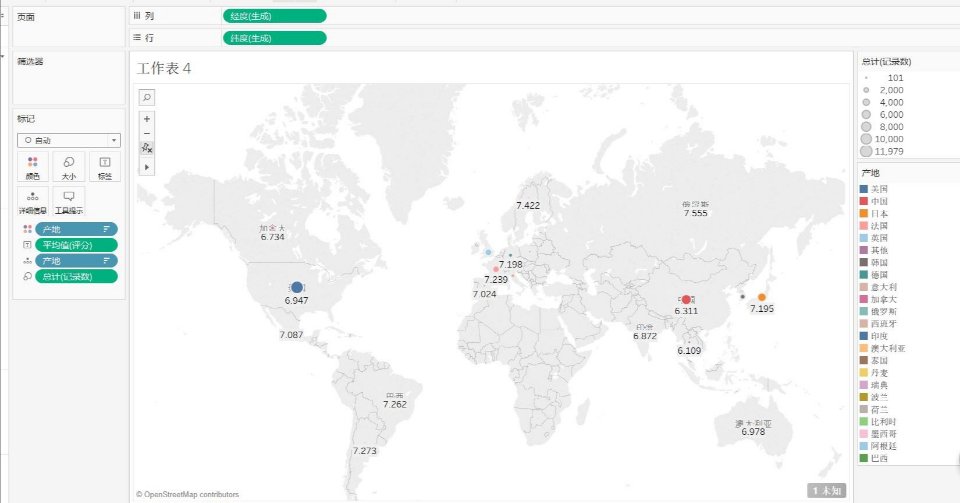This screenshot has width=960, height=503.
Task: Highlight 加拿大 in the 产地 legend
Action: [883, 299]
